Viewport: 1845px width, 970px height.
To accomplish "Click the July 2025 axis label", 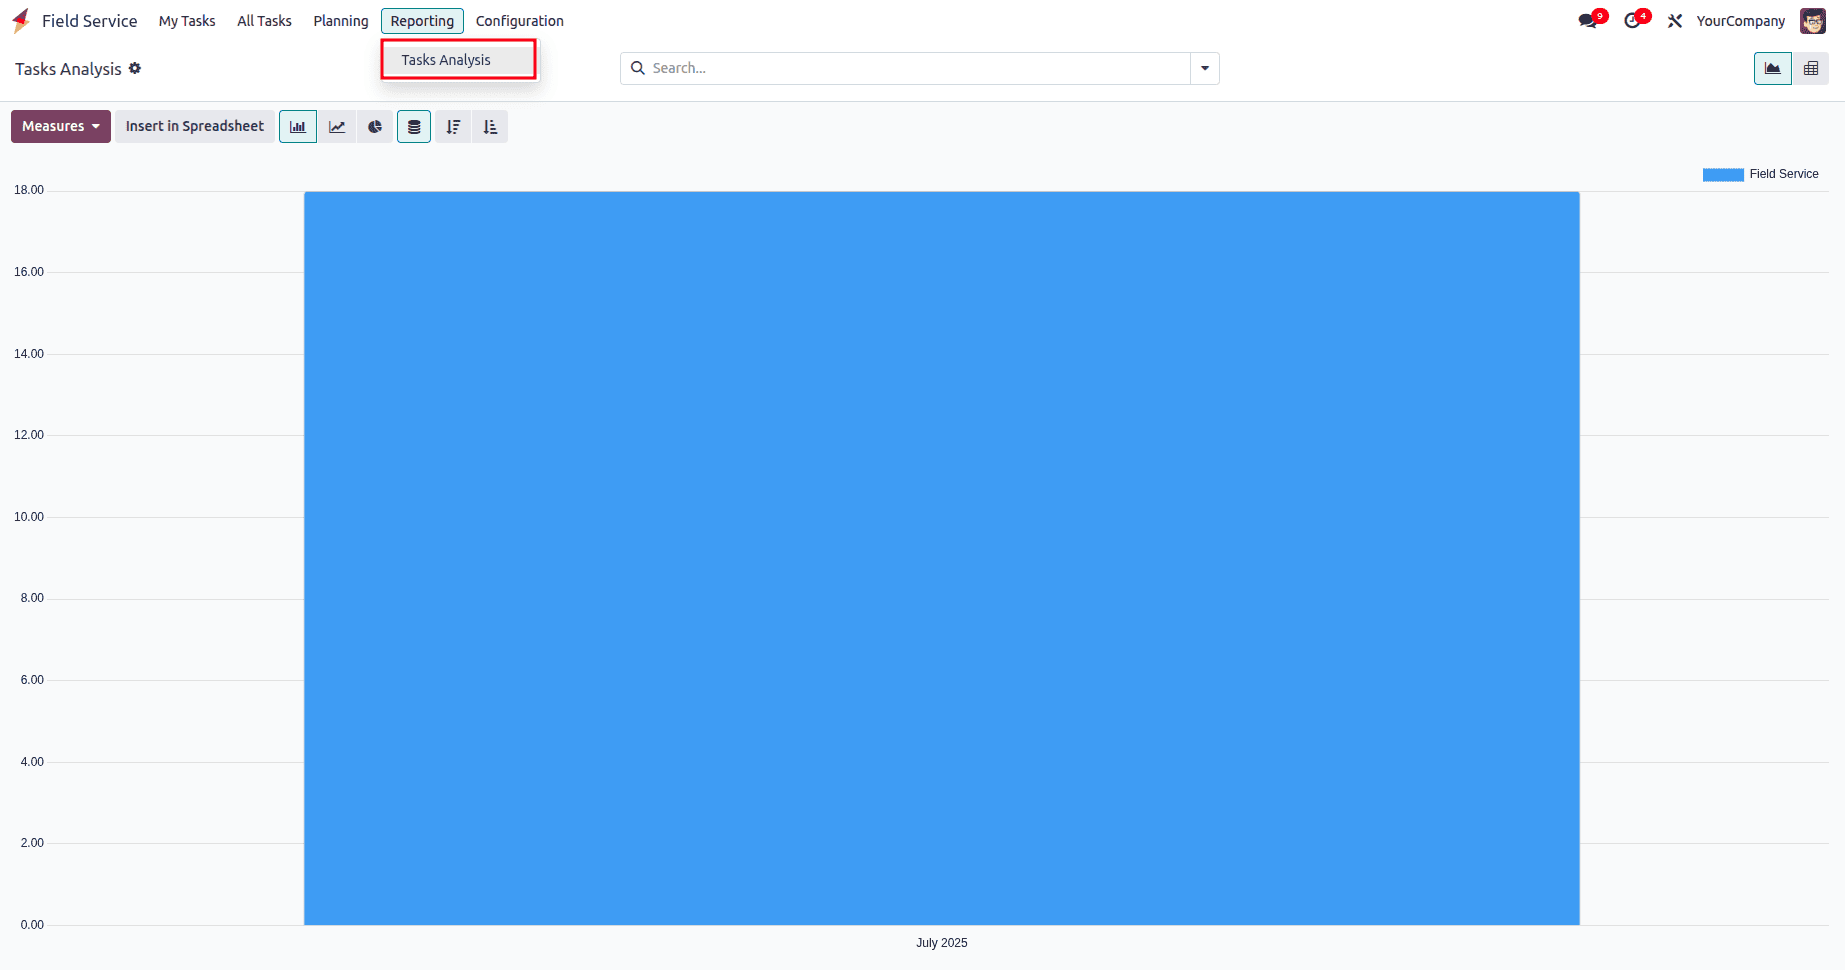I will tap(942, 943).
